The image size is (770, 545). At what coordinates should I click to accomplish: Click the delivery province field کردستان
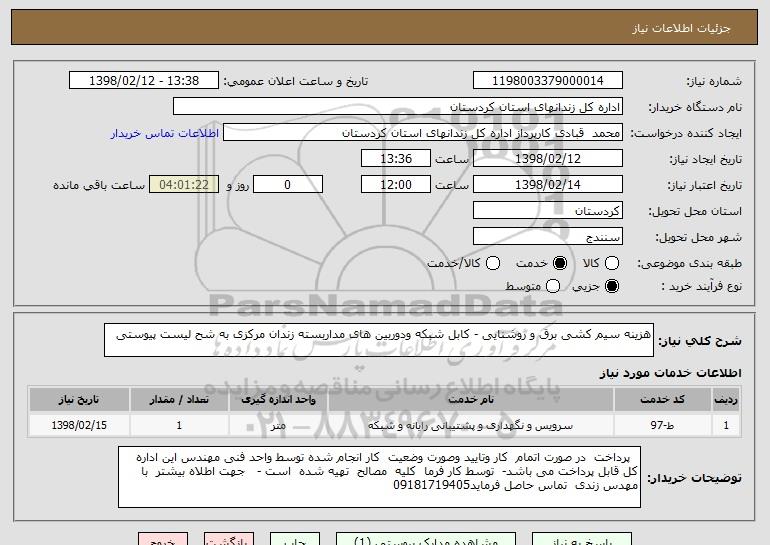tap(548, 211)
